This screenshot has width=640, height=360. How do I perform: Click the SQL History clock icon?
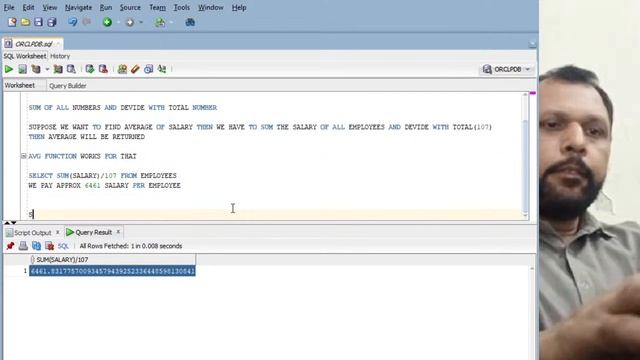[x=149, y=69]
